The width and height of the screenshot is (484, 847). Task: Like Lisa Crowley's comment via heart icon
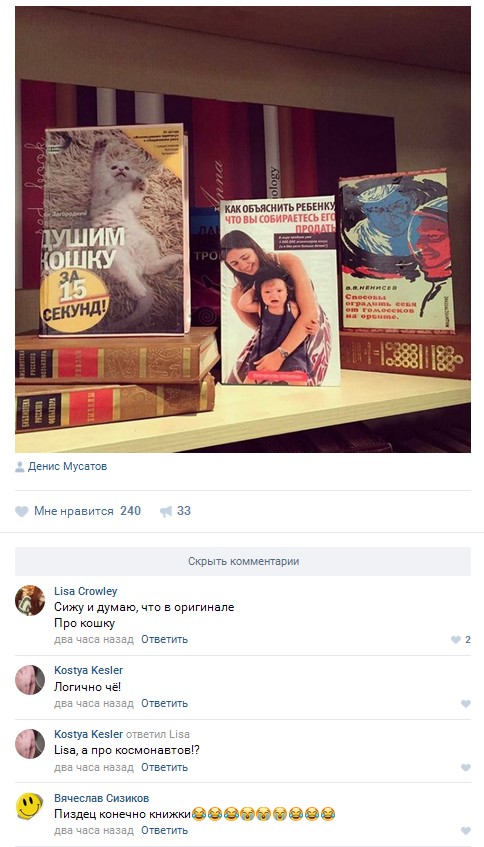coord(456,640)
